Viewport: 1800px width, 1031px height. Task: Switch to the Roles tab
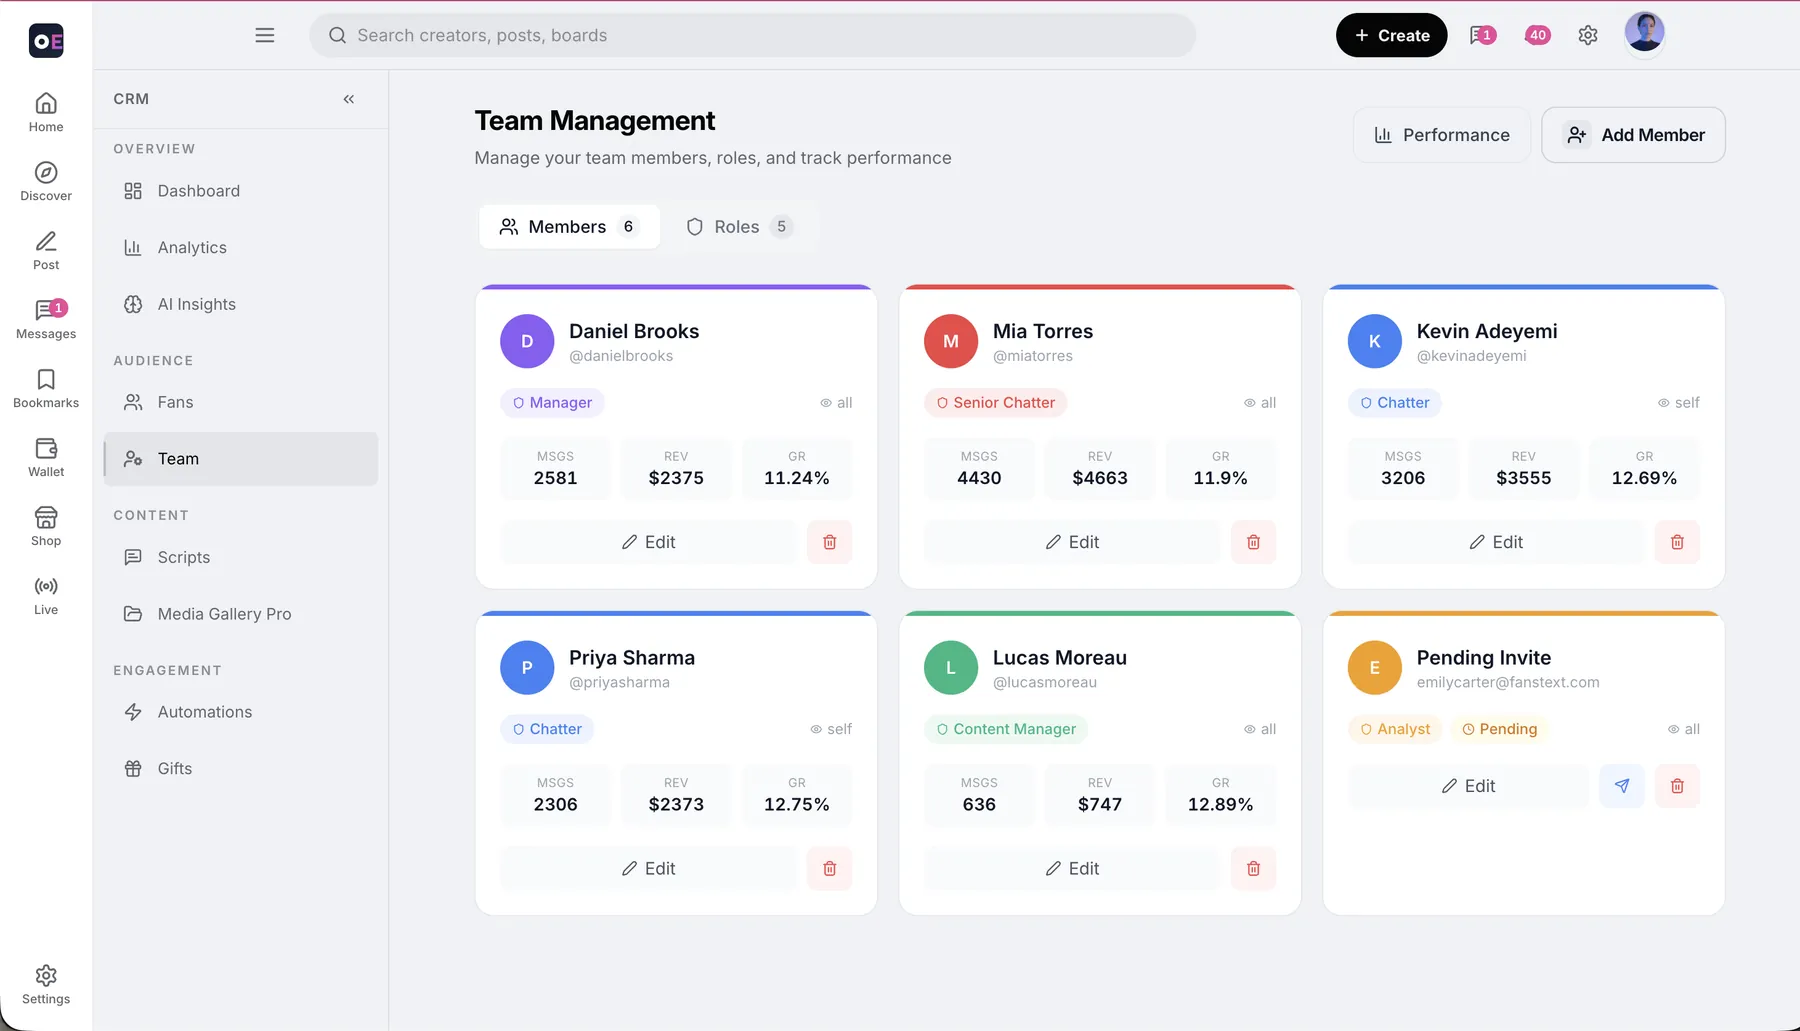pyautogui.click(x=740, y=227)
